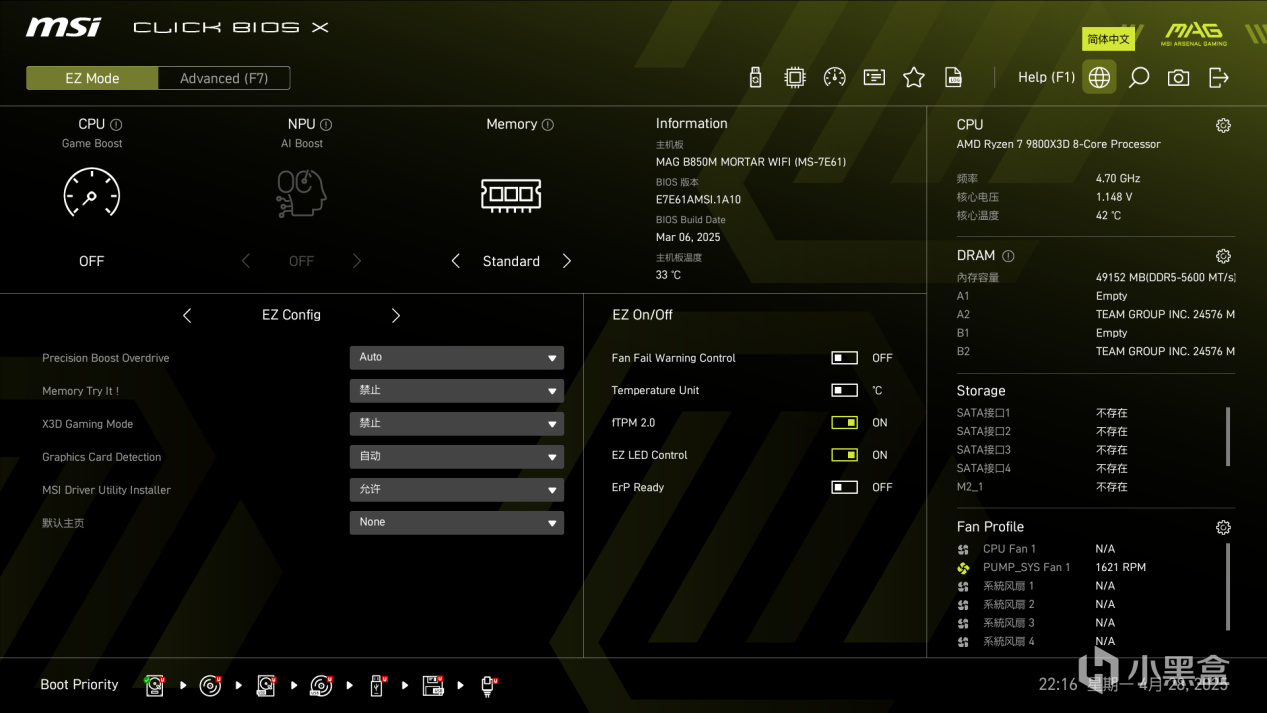Click the 49152 MB(DDR5-5600 MT/s) value
Viewport: 1267px width, 713px height.
[x=1165, y=278]
